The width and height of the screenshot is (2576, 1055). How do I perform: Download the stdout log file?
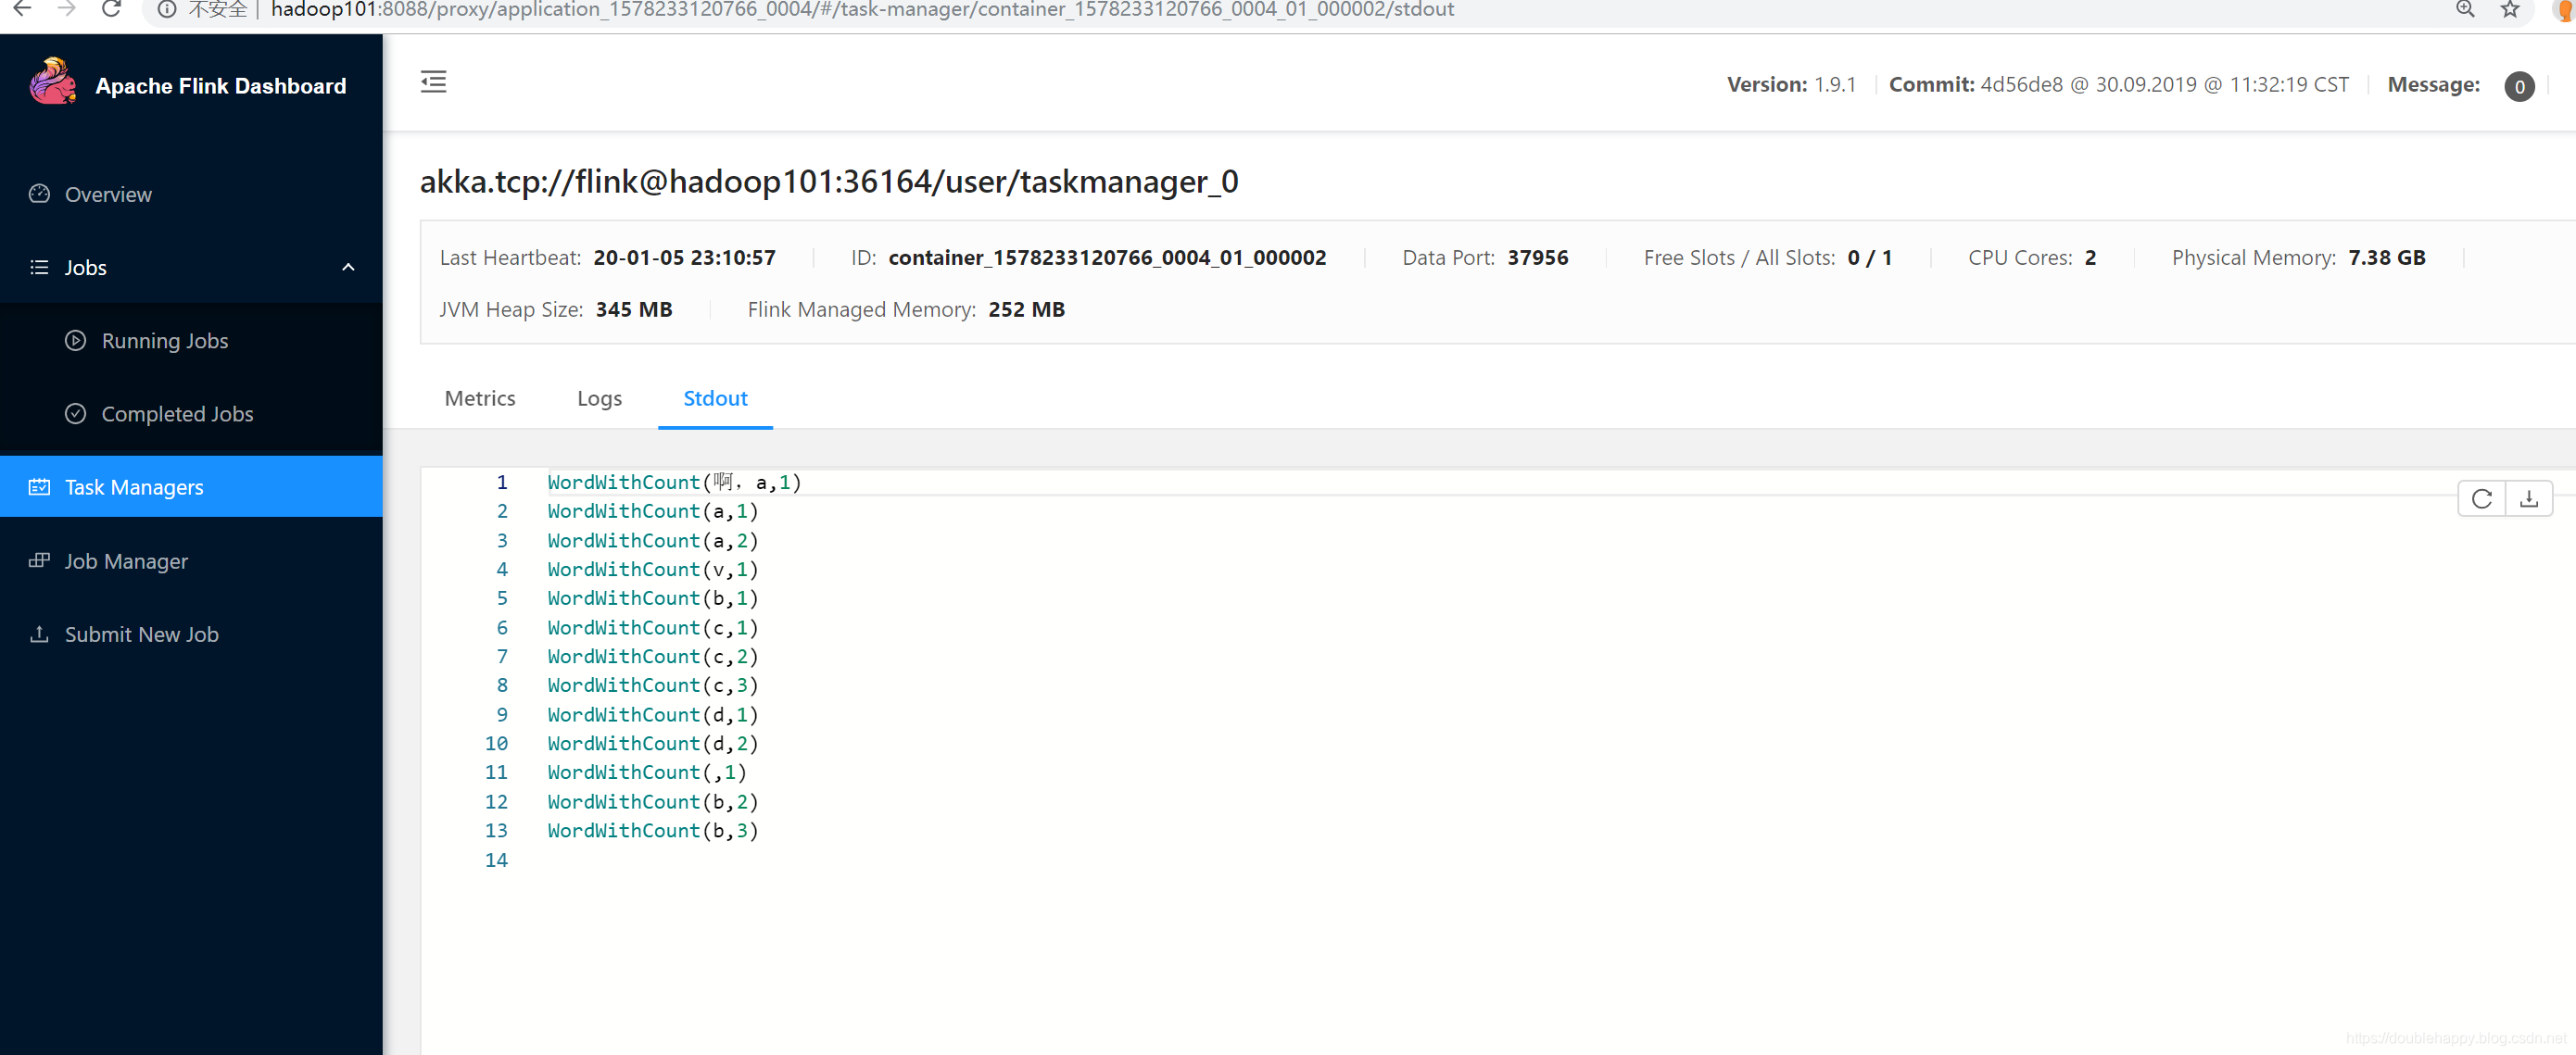coord(2528,498)
